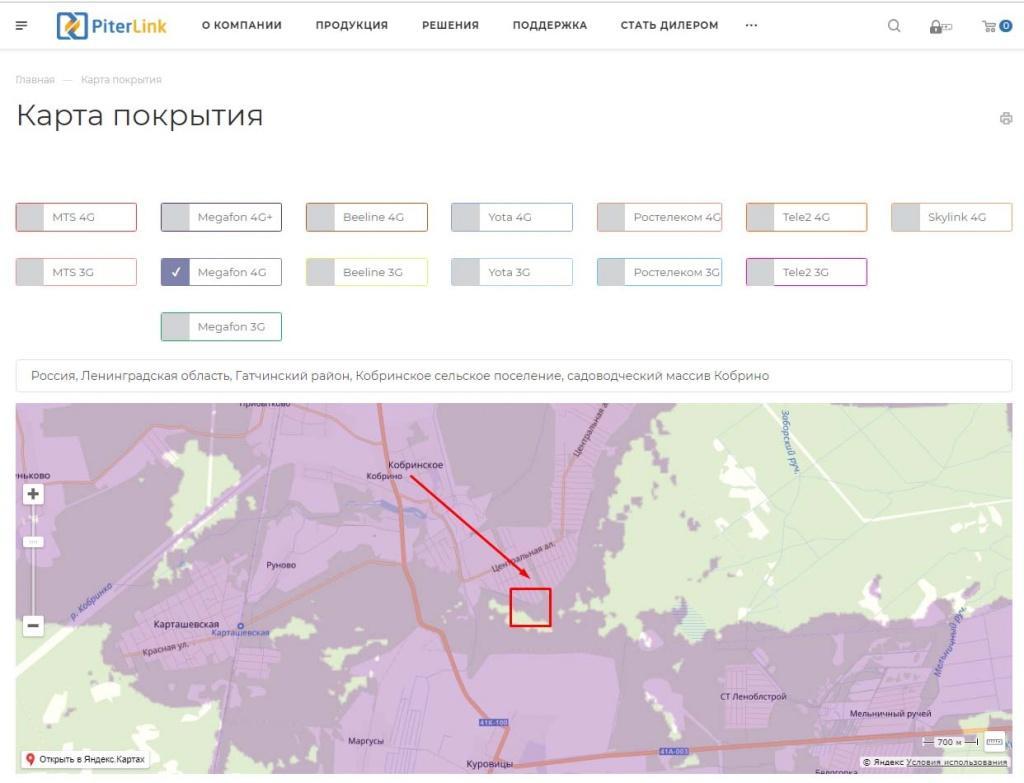Click the map zoom slider handle
Screen dimensions: 1024x783
33,541
